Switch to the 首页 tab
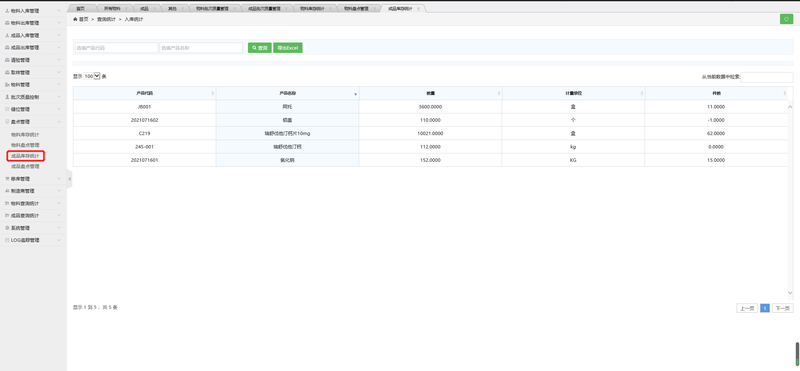This screenshot has width=800, height=371. pyautogui.click(x=81, y=9)
